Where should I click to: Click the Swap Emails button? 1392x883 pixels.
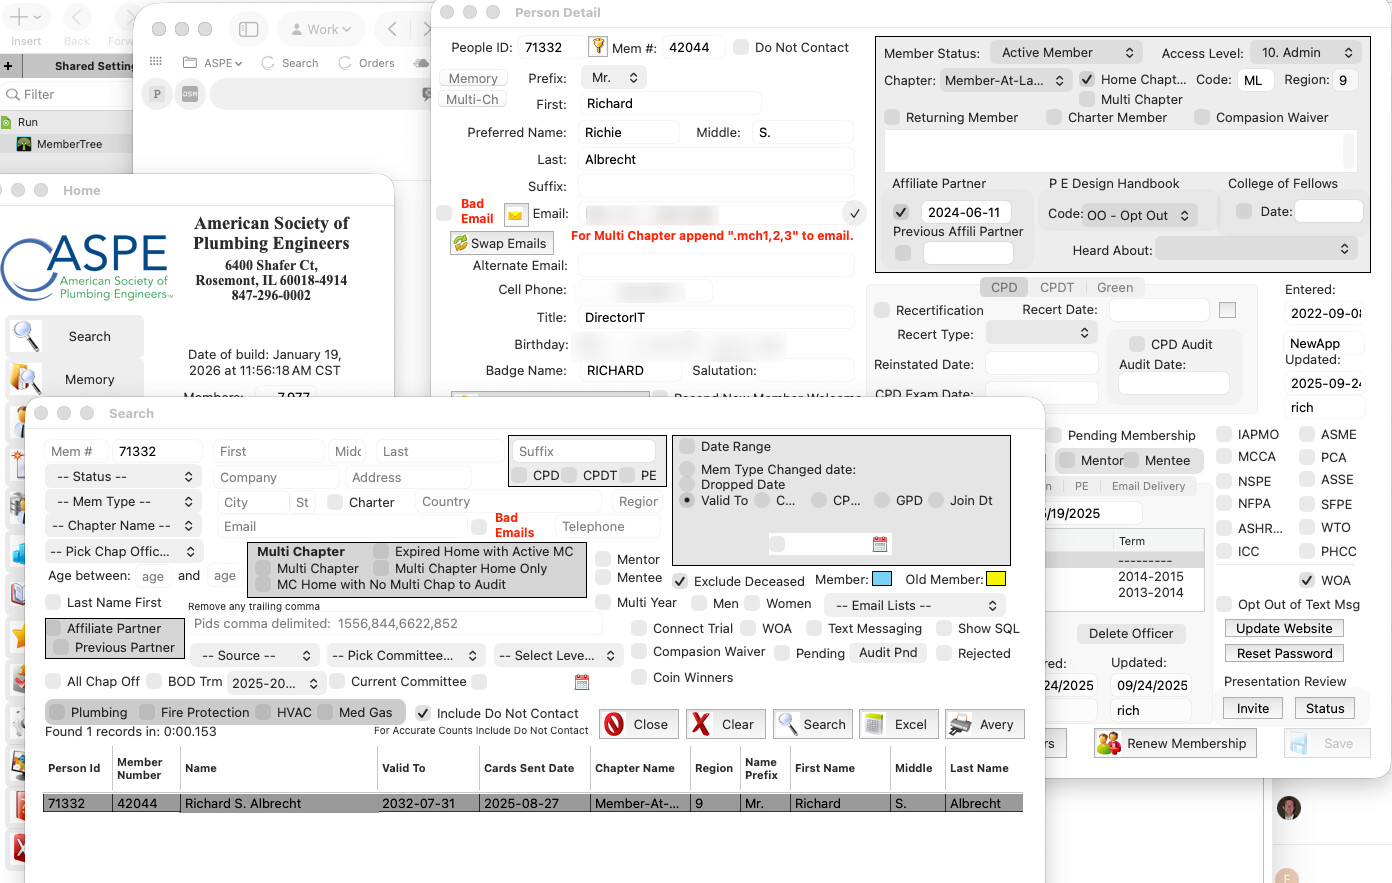click(x=499, y=243)
